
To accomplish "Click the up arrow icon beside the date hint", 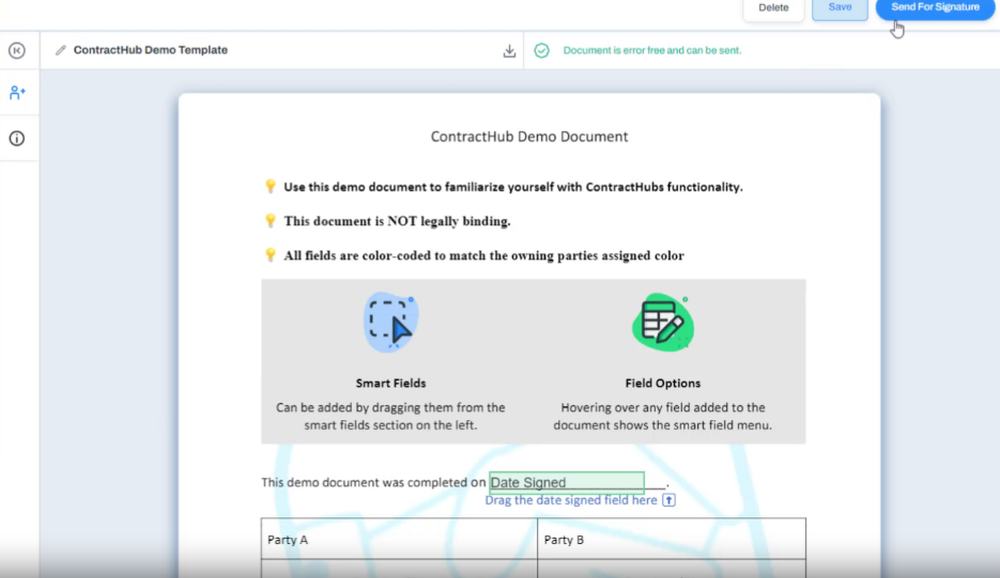I will click(668, 500).
